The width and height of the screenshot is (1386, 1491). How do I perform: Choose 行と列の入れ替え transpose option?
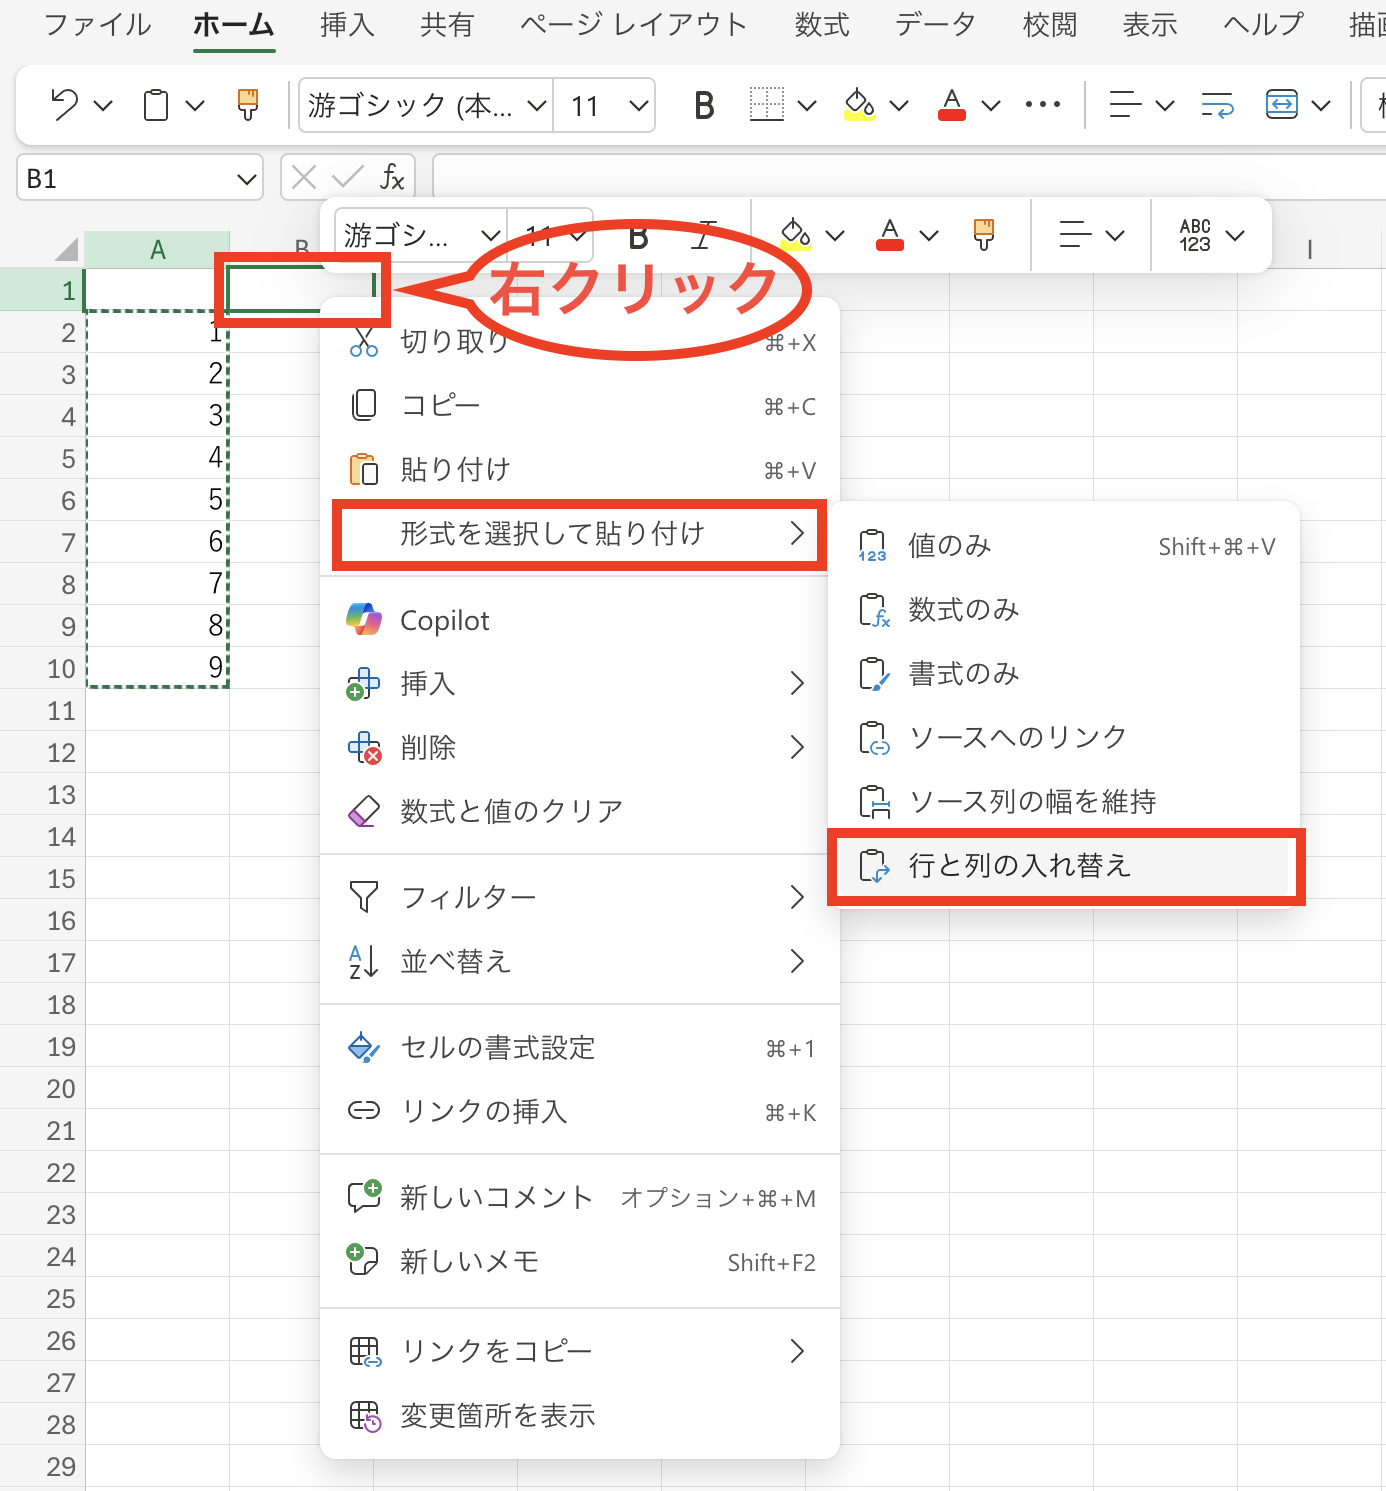point(1065,866)
